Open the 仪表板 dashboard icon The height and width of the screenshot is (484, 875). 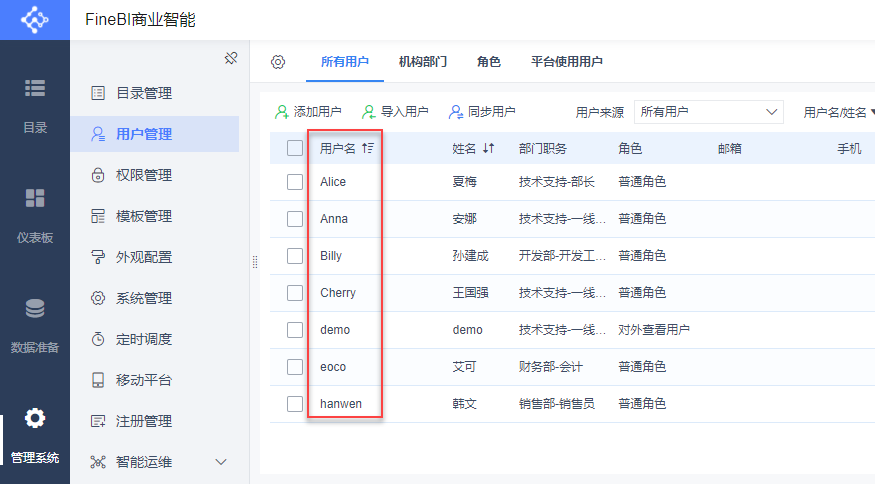(x=35, y=197)
